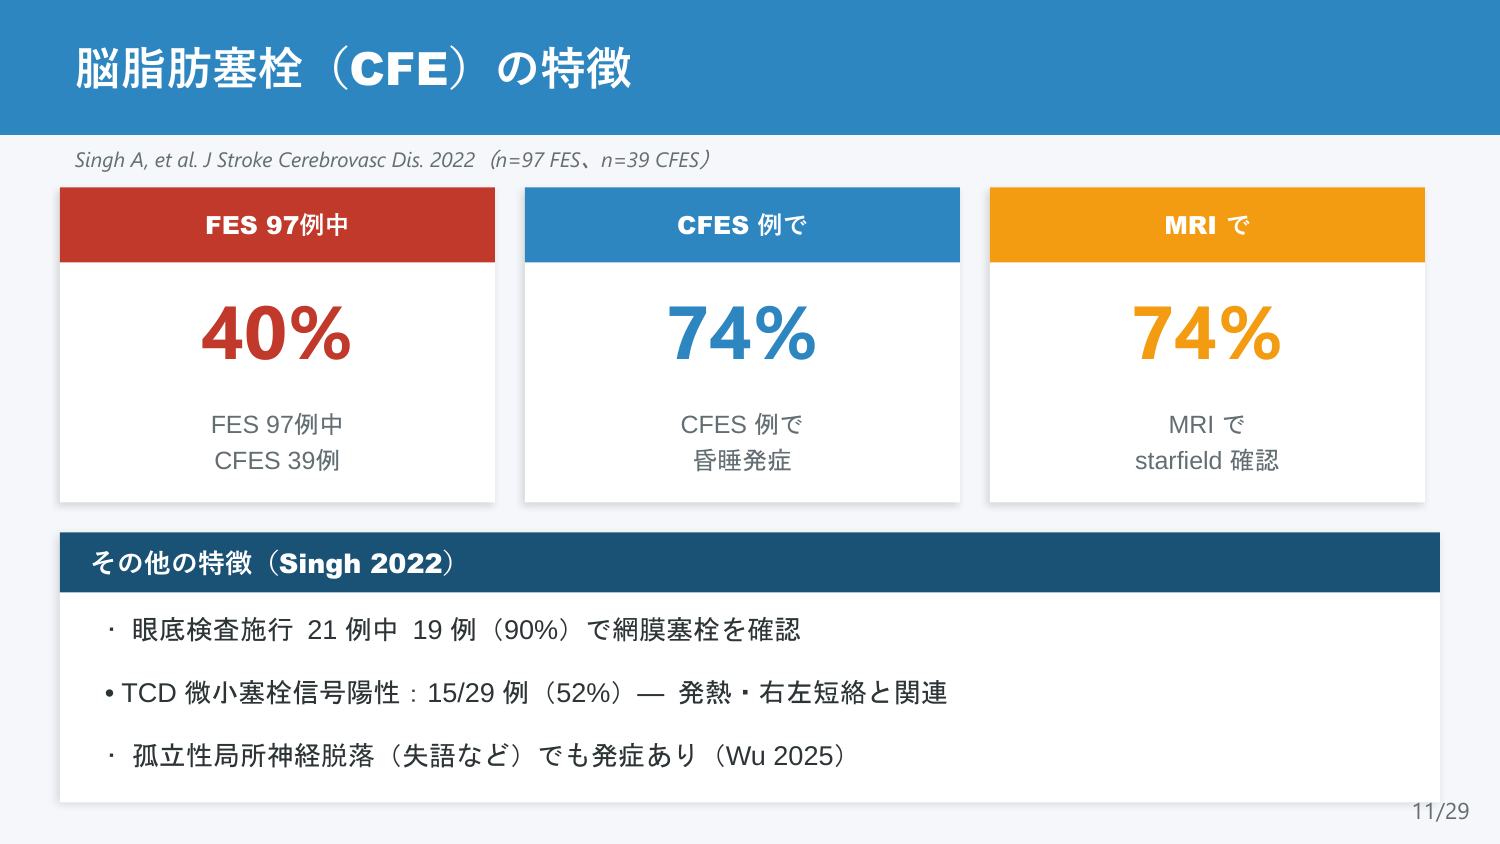Click the 11/29 page number
1500x844 pixels.
tap(1441, 811)
